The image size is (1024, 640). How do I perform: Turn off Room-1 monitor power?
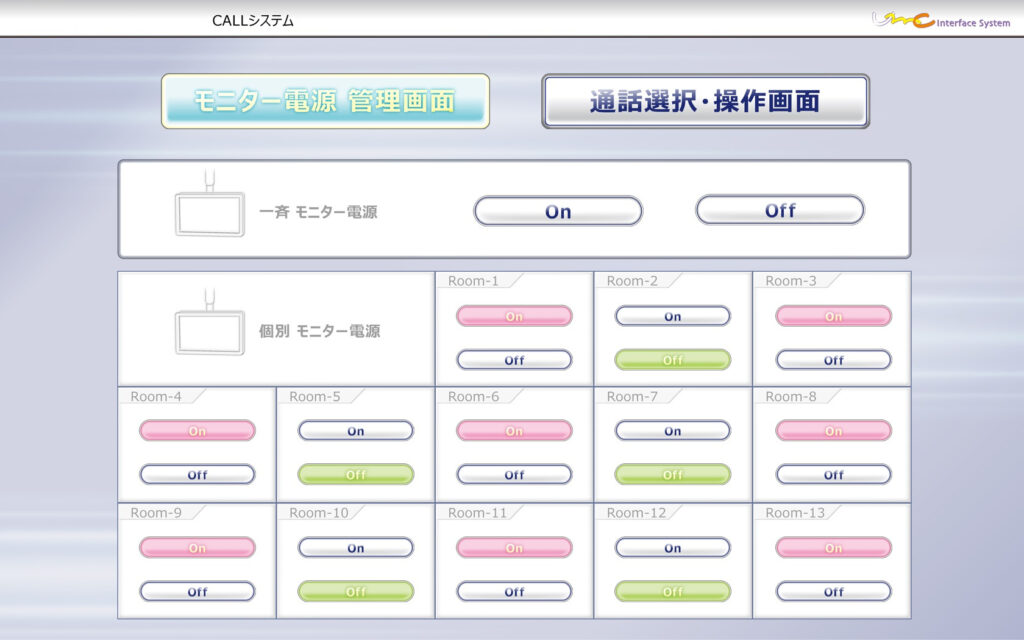coord(514,360)
